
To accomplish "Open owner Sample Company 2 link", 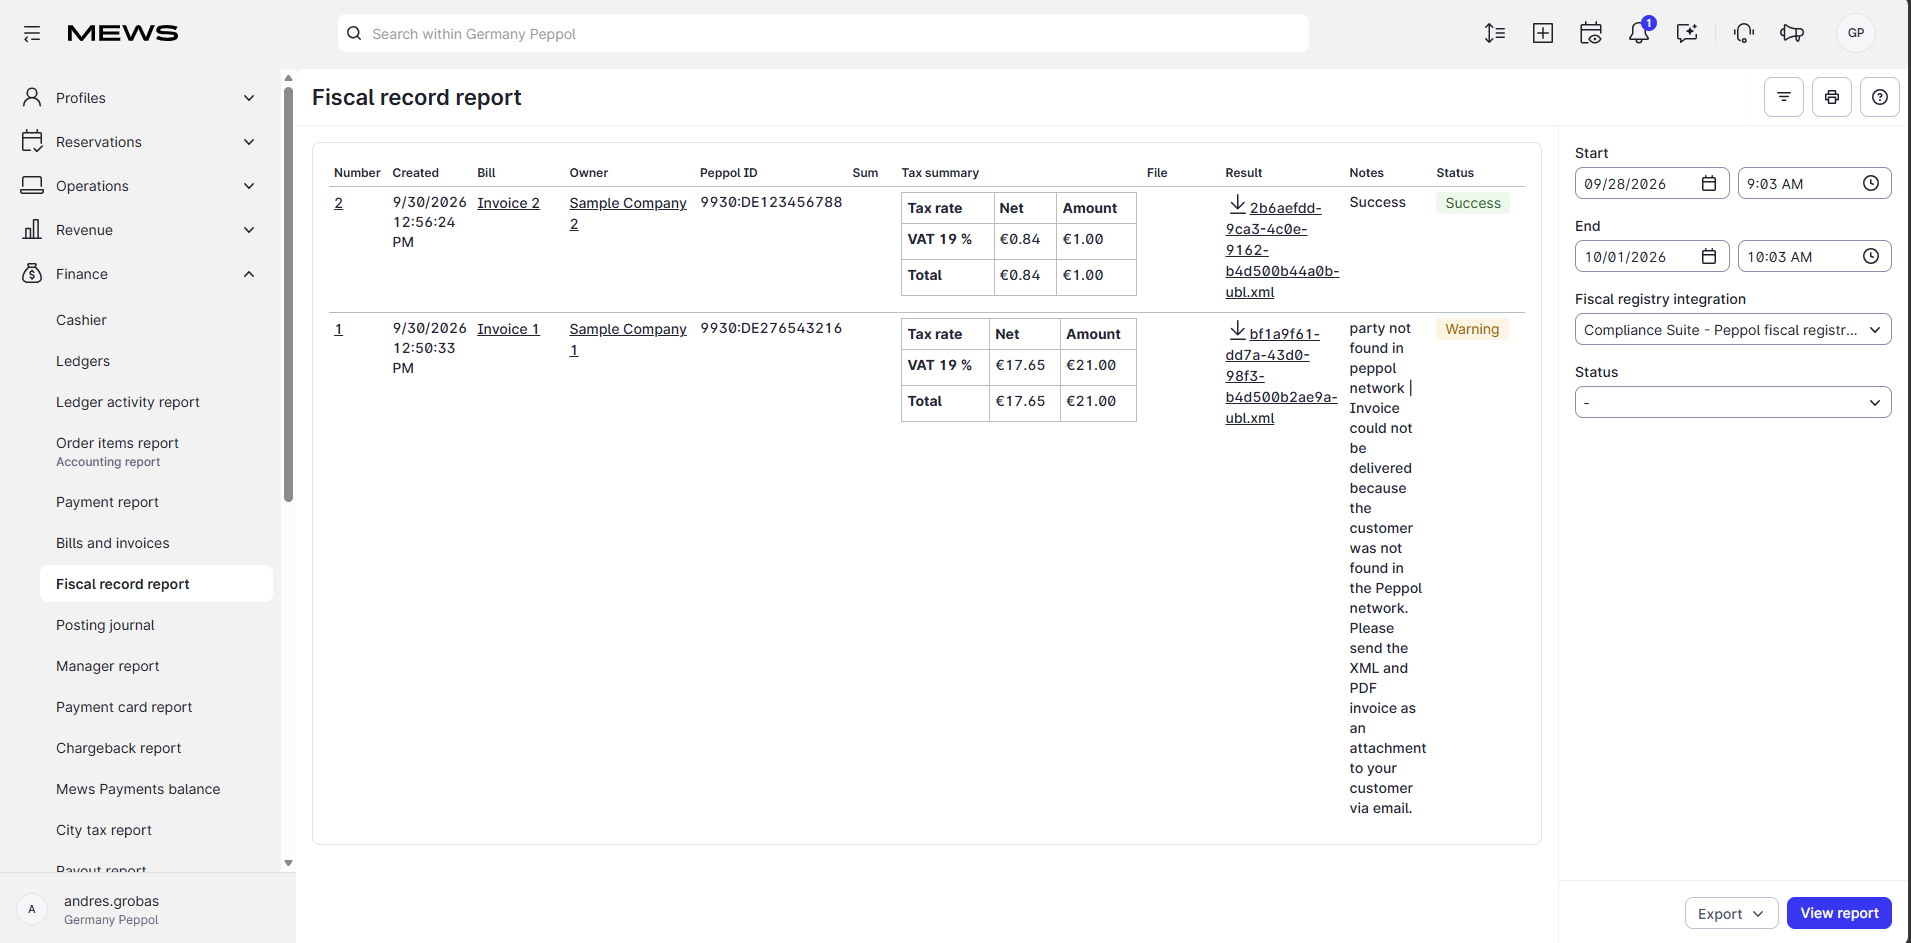I will pos(628,213).
